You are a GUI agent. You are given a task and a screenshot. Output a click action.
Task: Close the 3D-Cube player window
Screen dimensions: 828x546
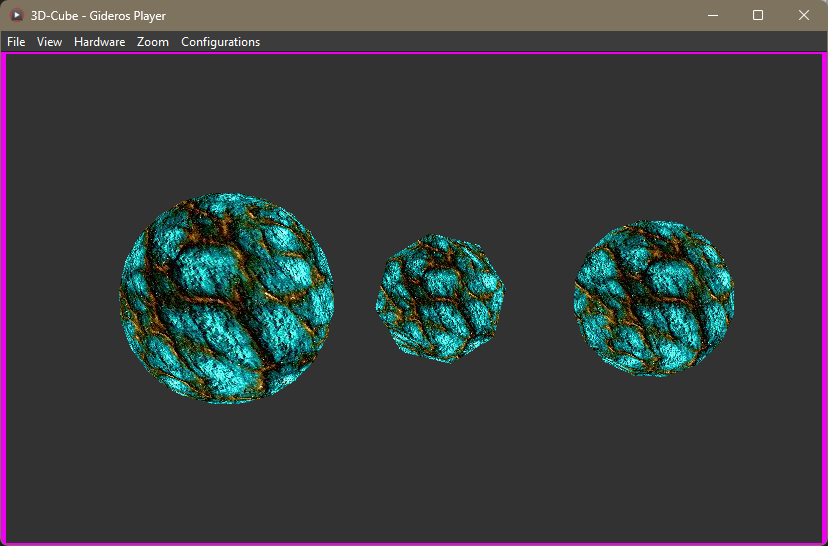click(803, 15)
